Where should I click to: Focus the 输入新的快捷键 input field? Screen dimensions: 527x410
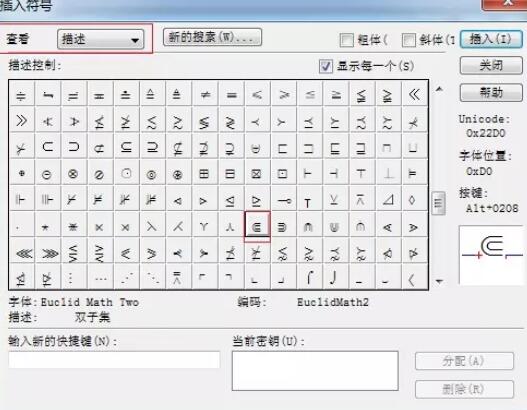114,360
